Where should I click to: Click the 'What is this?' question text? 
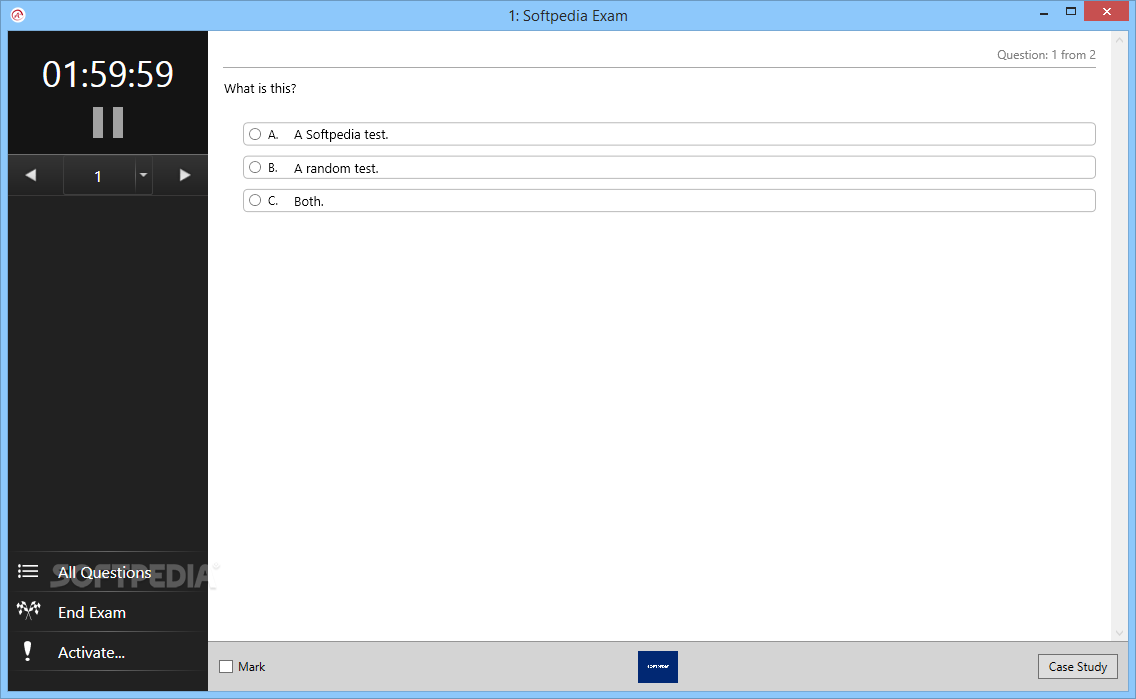(260, 88)
